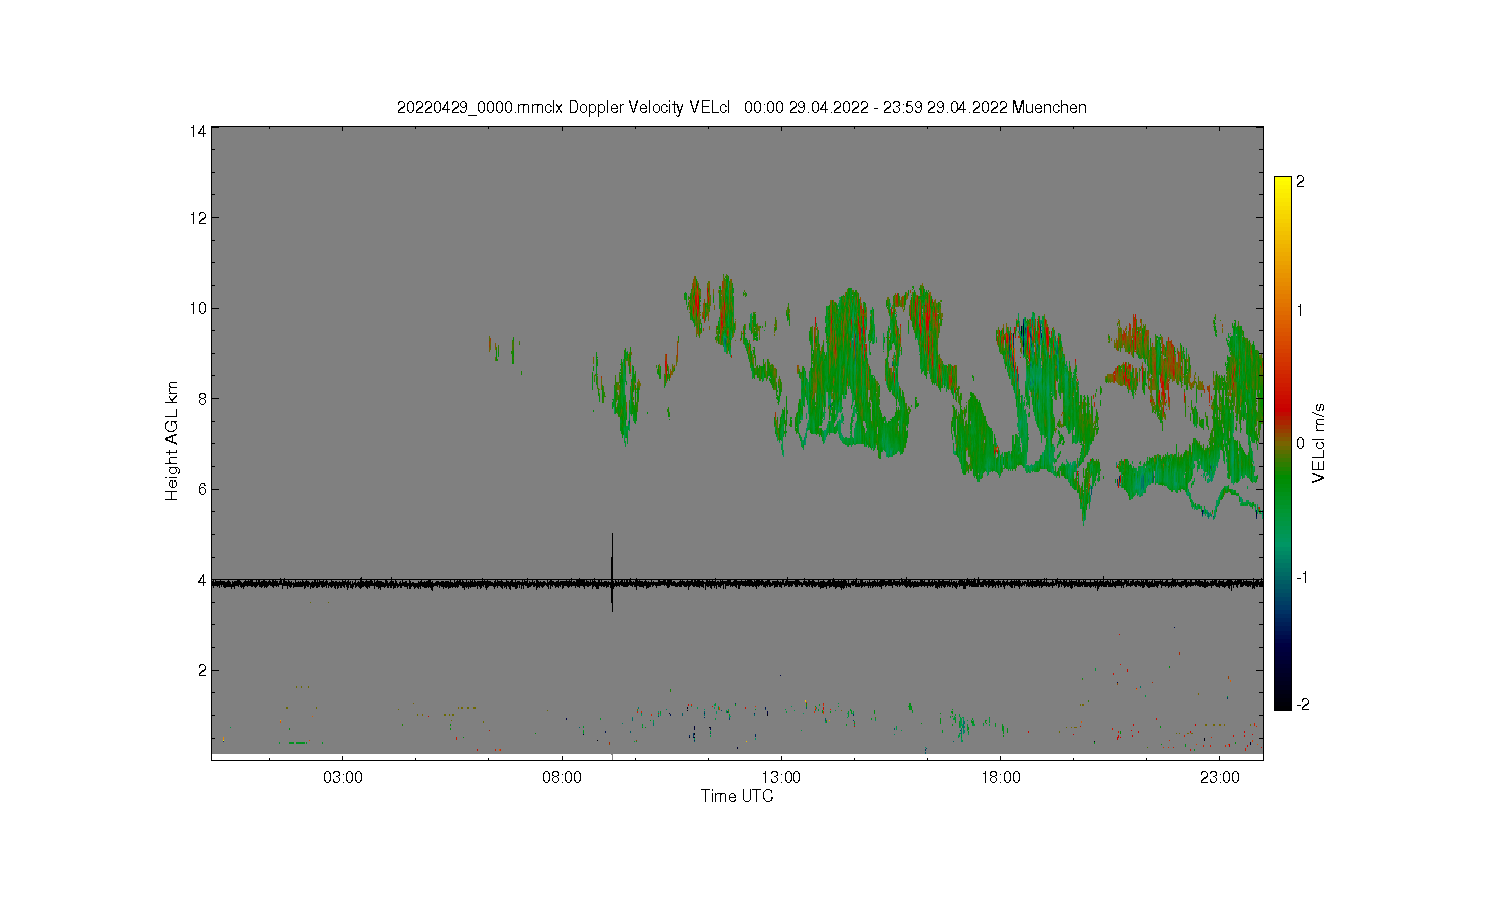Click the colorbar label 0
Viewport: 1500px width, 900px height.
click(x=1300, y=443)
